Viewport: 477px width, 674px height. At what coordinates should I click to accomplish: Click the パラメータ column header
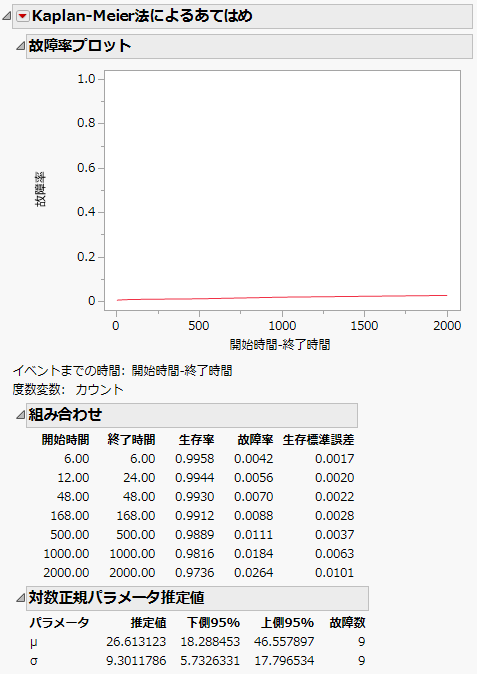[59, 622]
